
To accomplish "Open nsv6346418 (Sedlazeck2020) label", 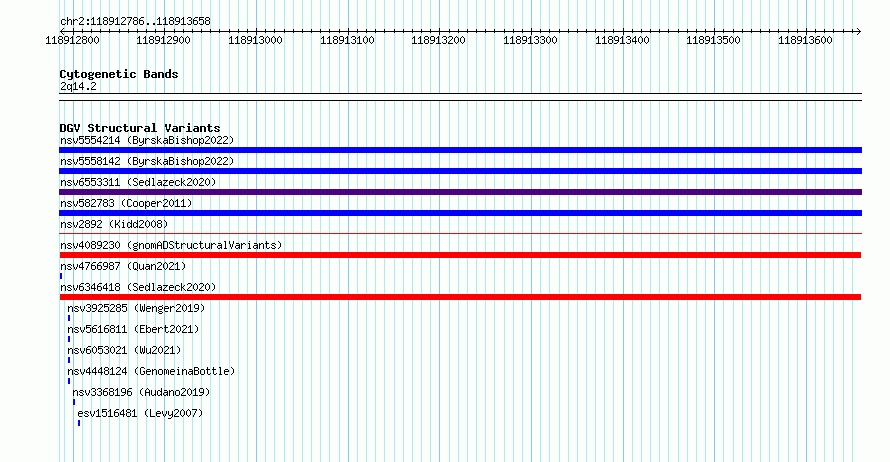I will 138,287.
